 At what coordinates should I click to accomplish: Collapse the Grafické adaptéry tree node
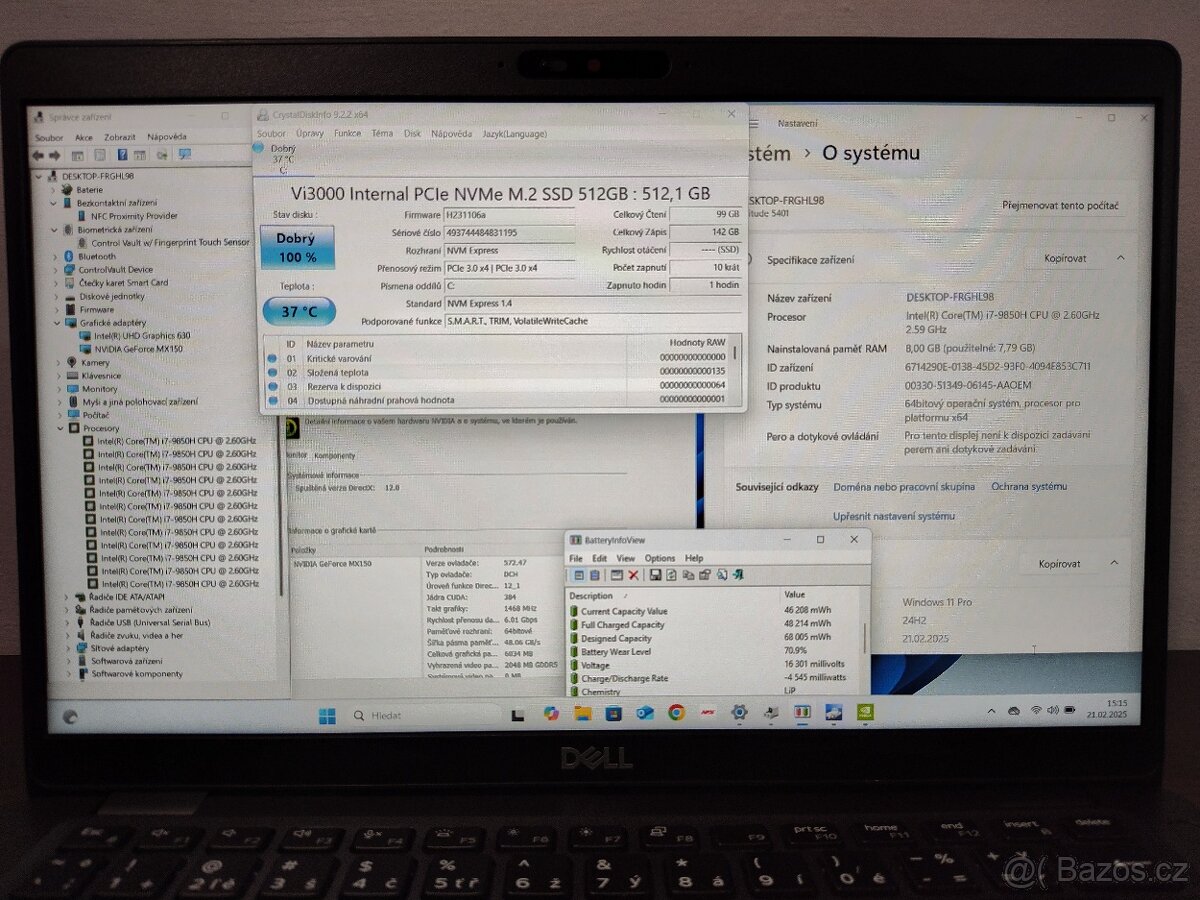pos(56,322)
